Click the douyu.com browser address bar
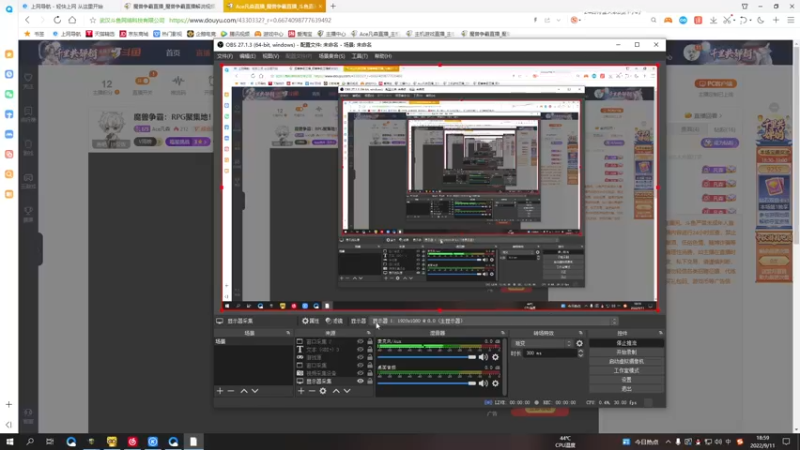The width and height of the screenshot is (800, 450). pyautogui.click(x=306, y=20)
